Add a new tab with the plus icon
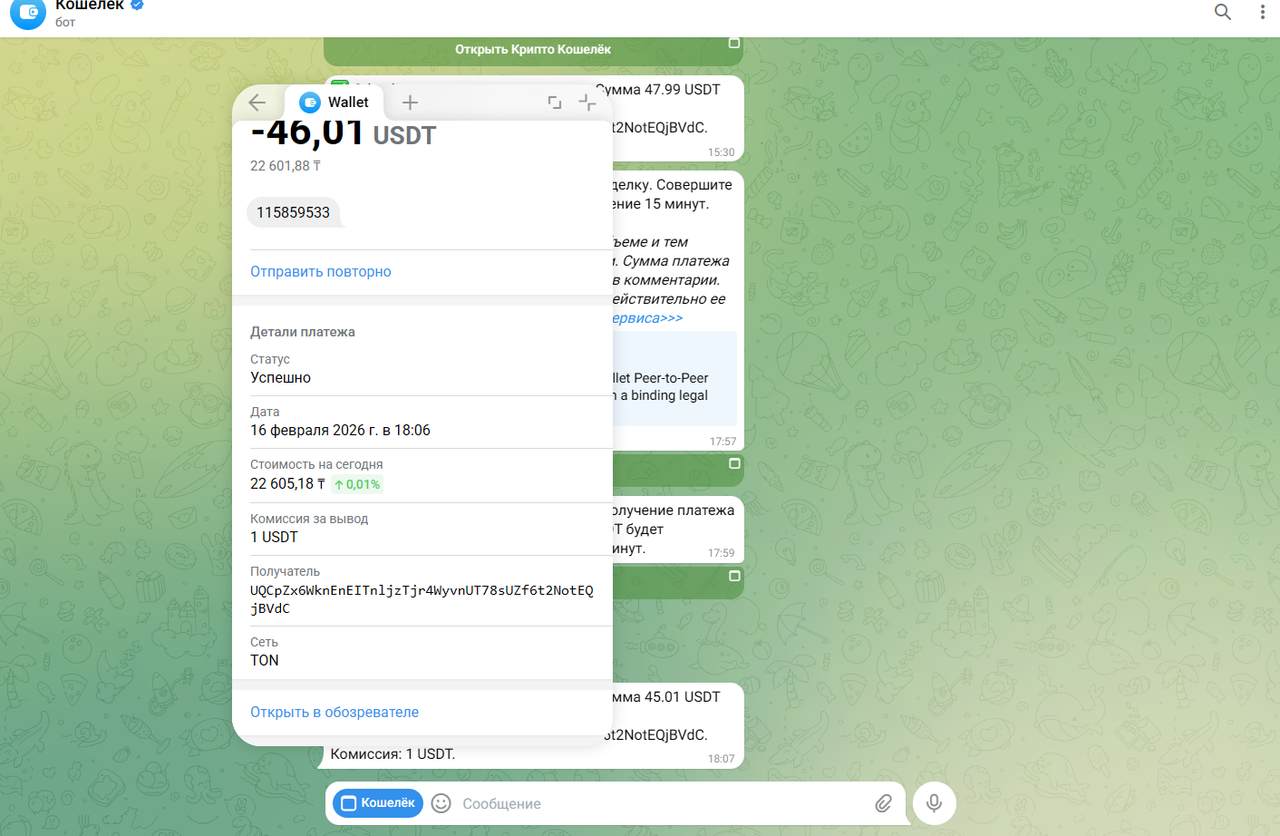 410,102
